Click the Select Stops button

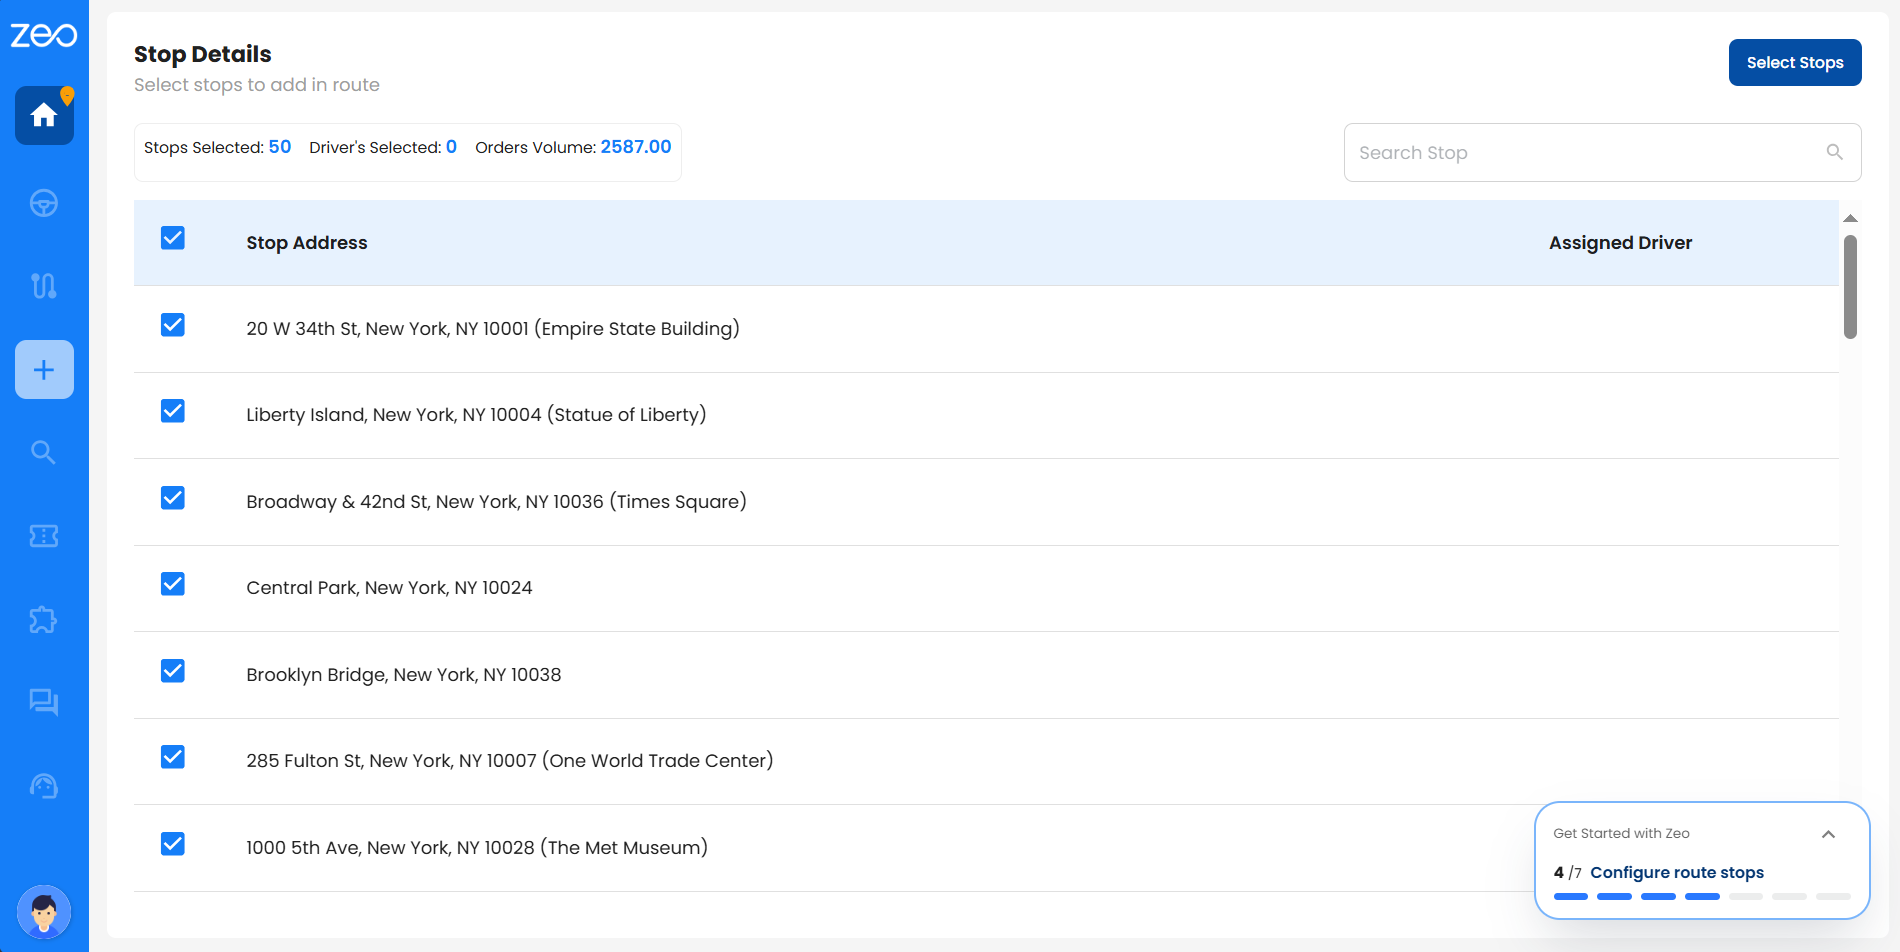click(x=1794, y=63)
